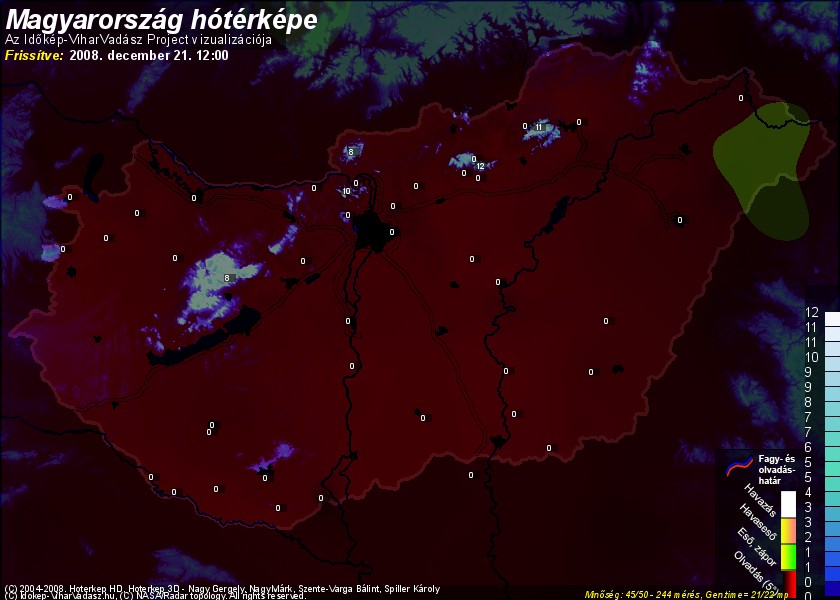This screenshot has height=600, width=840.
Task: Click the top 12 label on the depth scale
Action: pos(812,312)
